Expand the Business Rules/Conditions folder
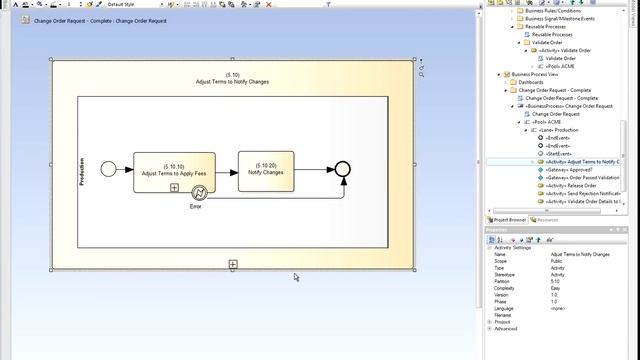 click(x=512, y=11)
